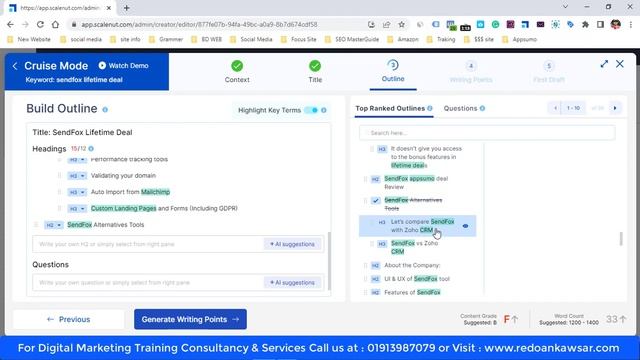Select H2 SendFox appsumo deal Review outline
This screenshot has width=640, height=360.
416,183
